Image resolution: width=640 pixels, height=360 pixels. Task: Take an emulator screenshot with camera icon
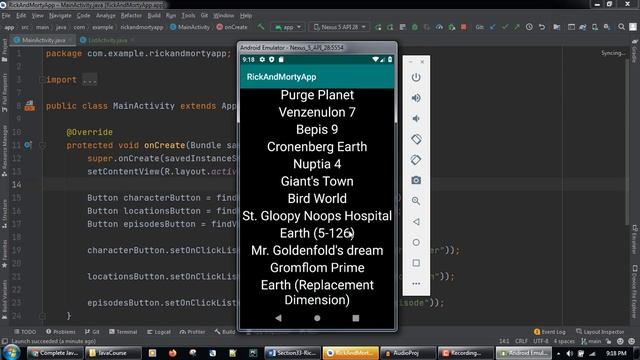[416, 180]
